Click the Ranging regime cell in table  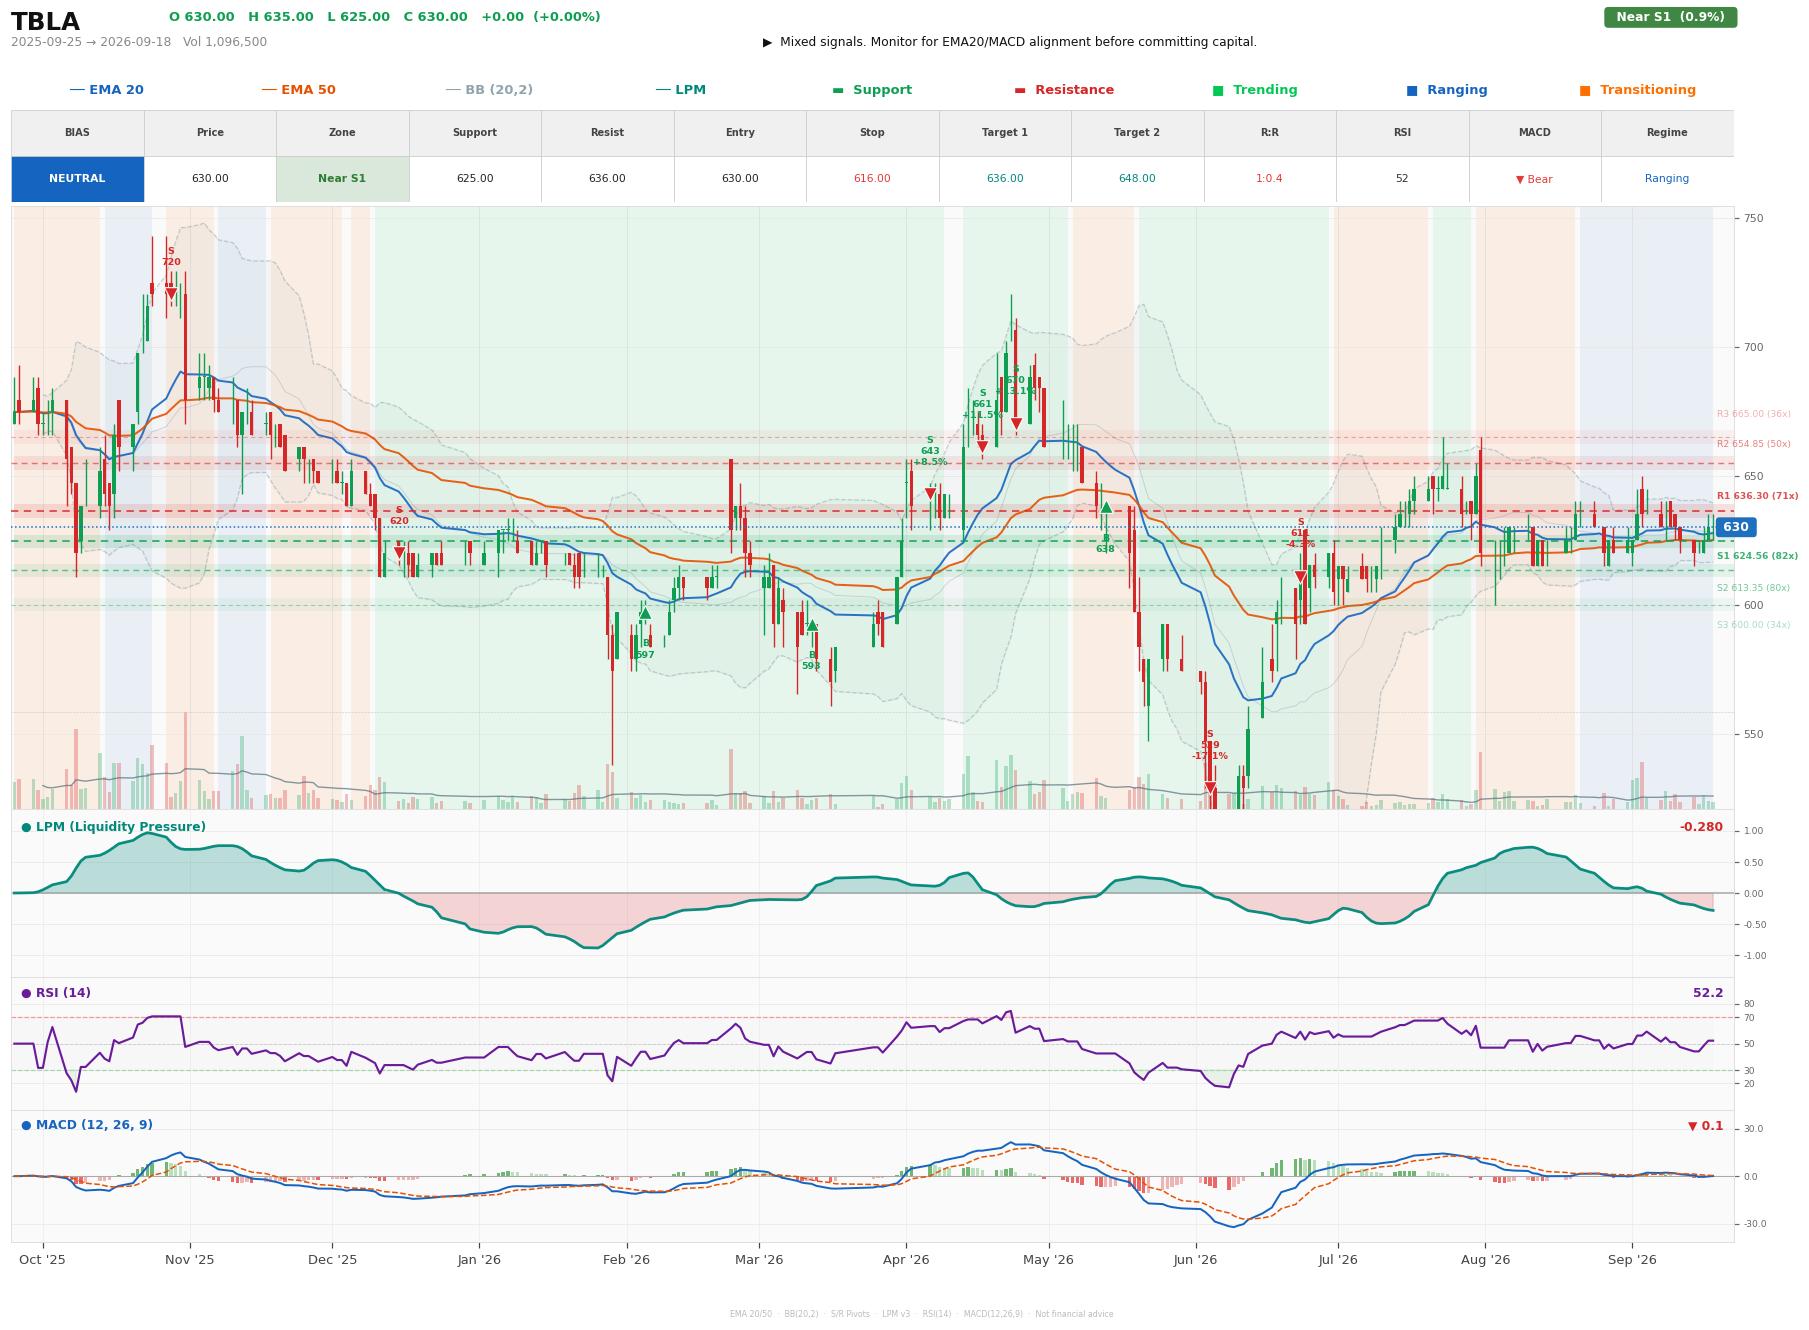(1666, 179)
